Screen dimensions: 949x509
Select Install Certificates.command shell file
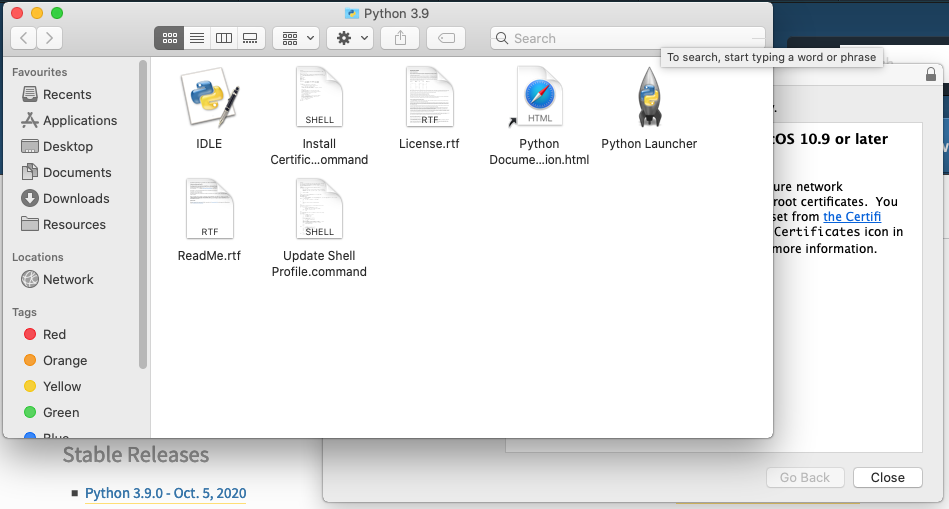(x=319, y=97)
